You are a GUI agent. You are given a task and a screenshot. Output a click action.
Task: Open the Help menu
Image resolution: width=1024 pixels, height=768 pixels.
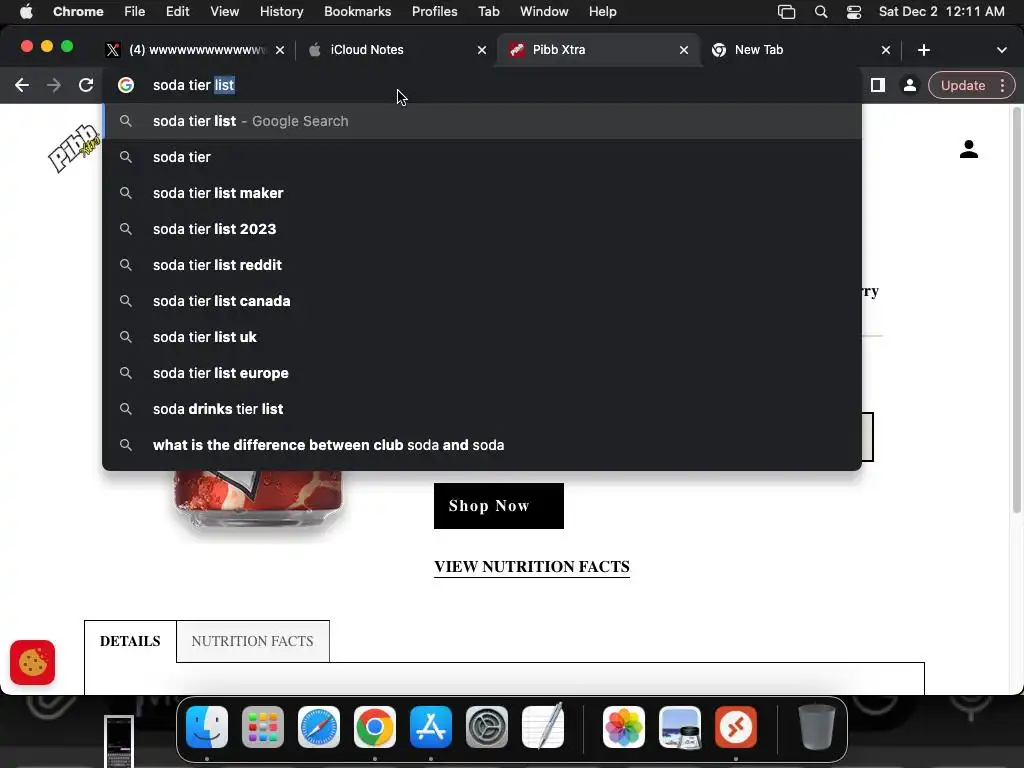point(602,12)
